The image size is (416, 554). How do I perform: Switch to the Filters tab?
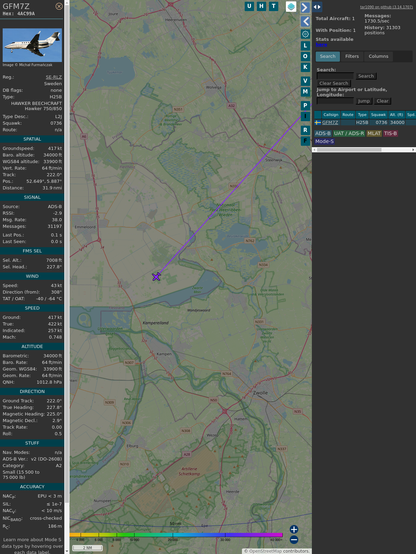(x=352, y=56)
